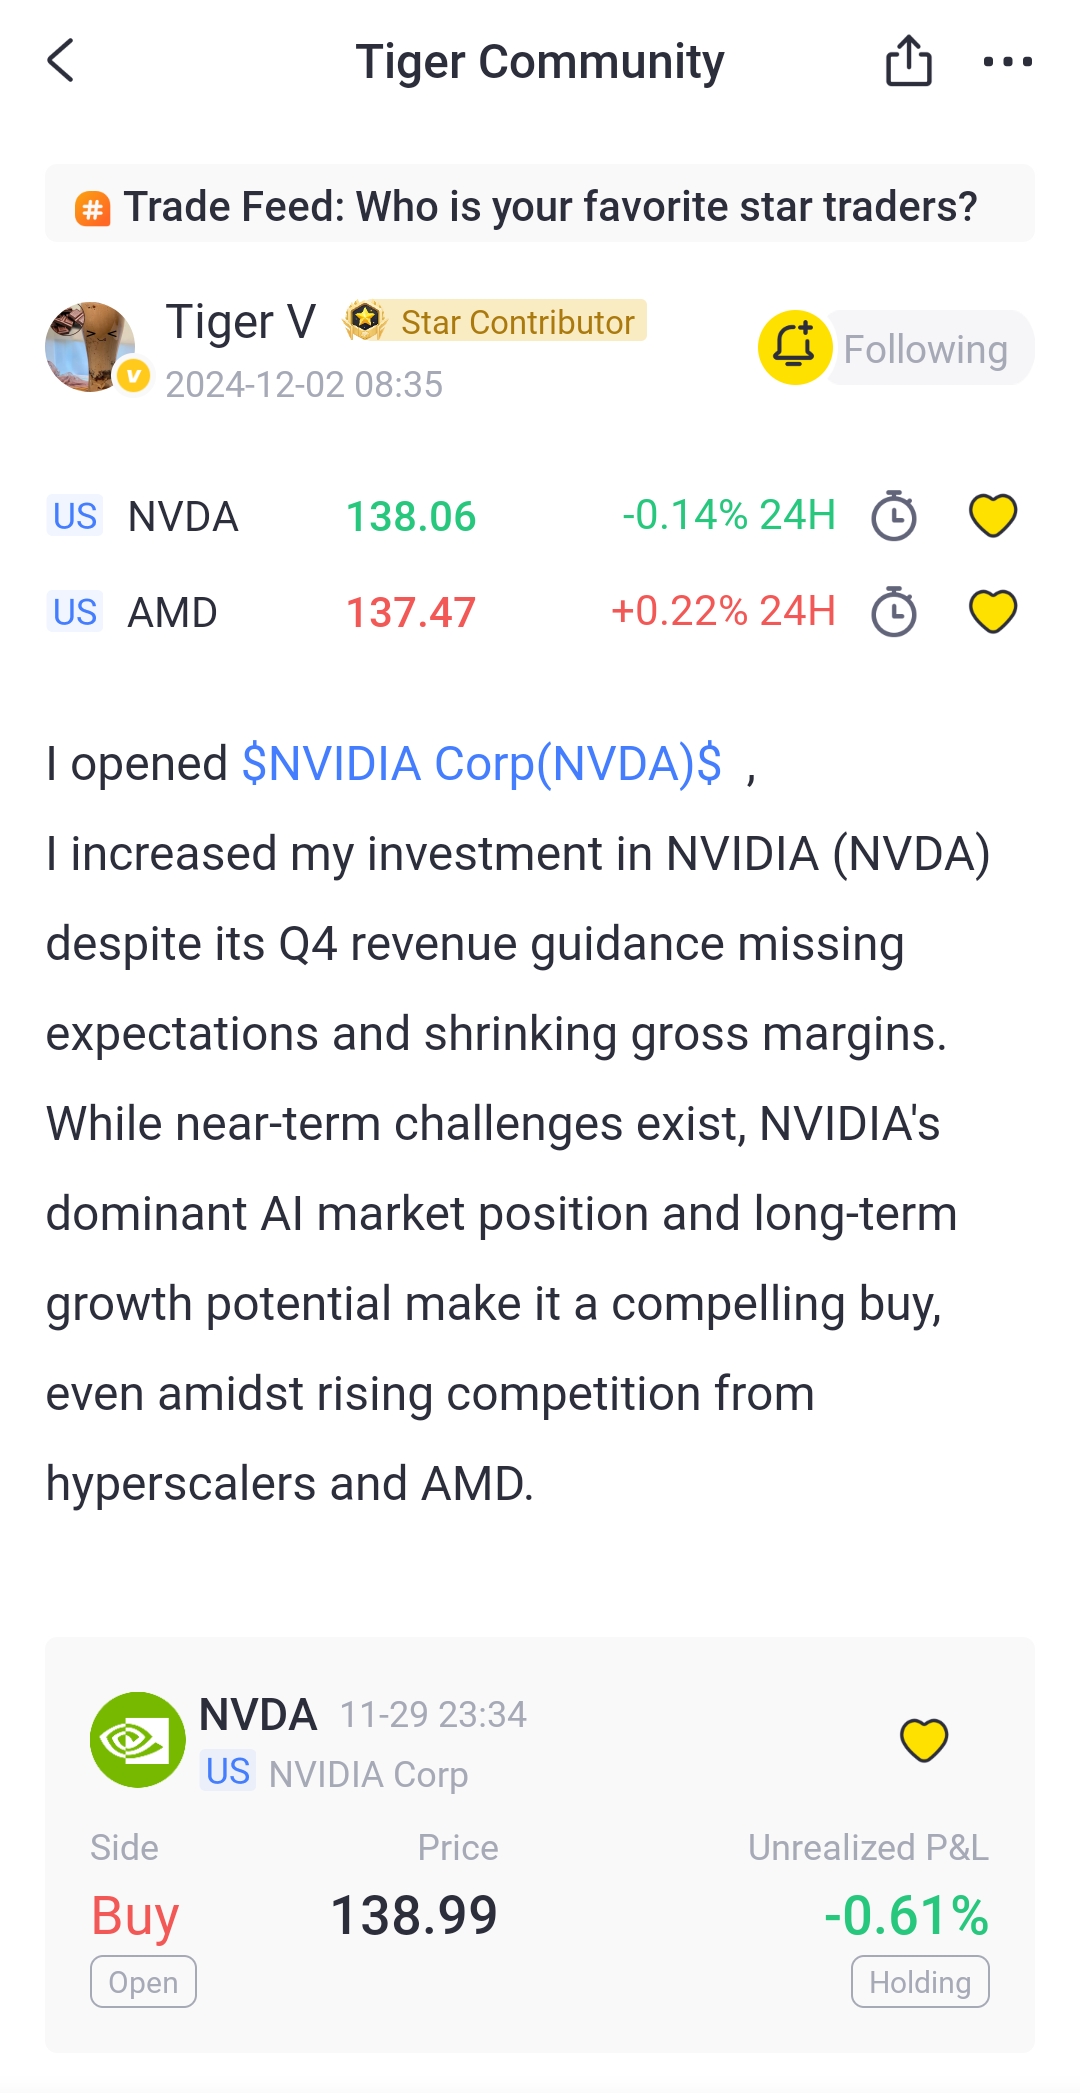Tap the Star Contributor badge

496,321
